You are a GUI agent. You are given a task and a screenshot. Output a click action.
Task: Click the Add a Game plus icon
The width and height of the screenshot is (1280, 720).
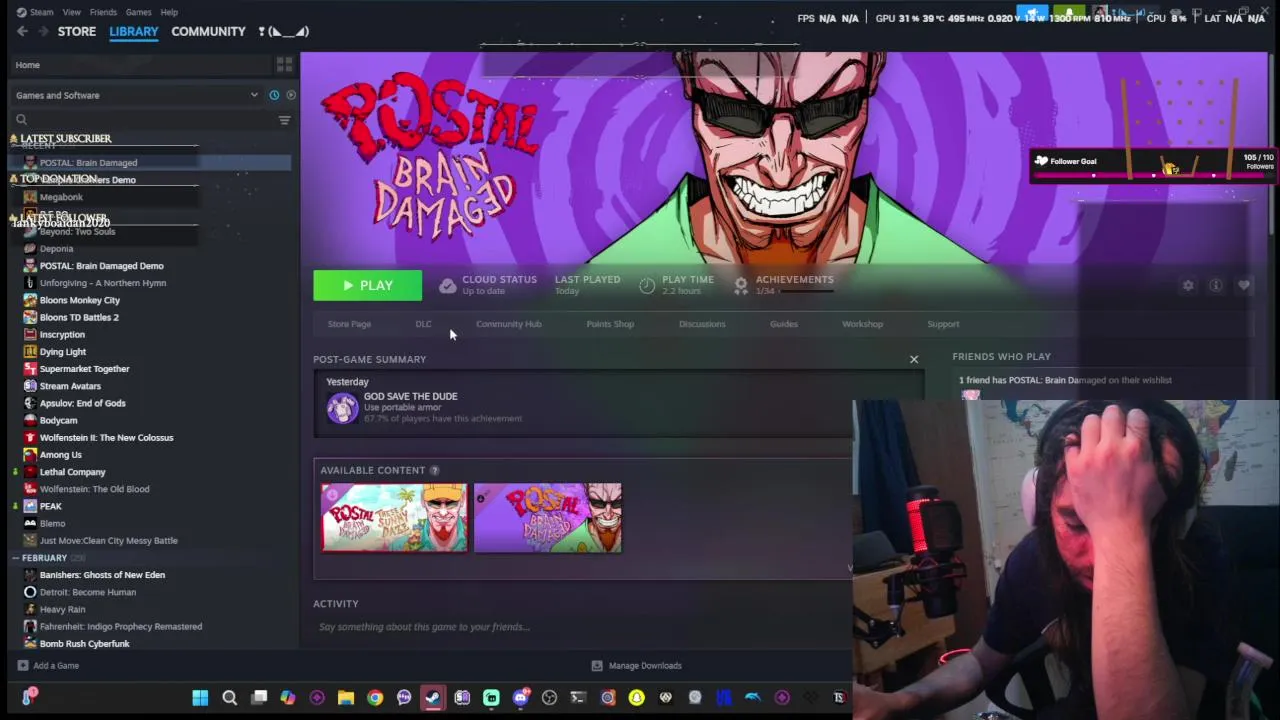(x=22, y=666)
